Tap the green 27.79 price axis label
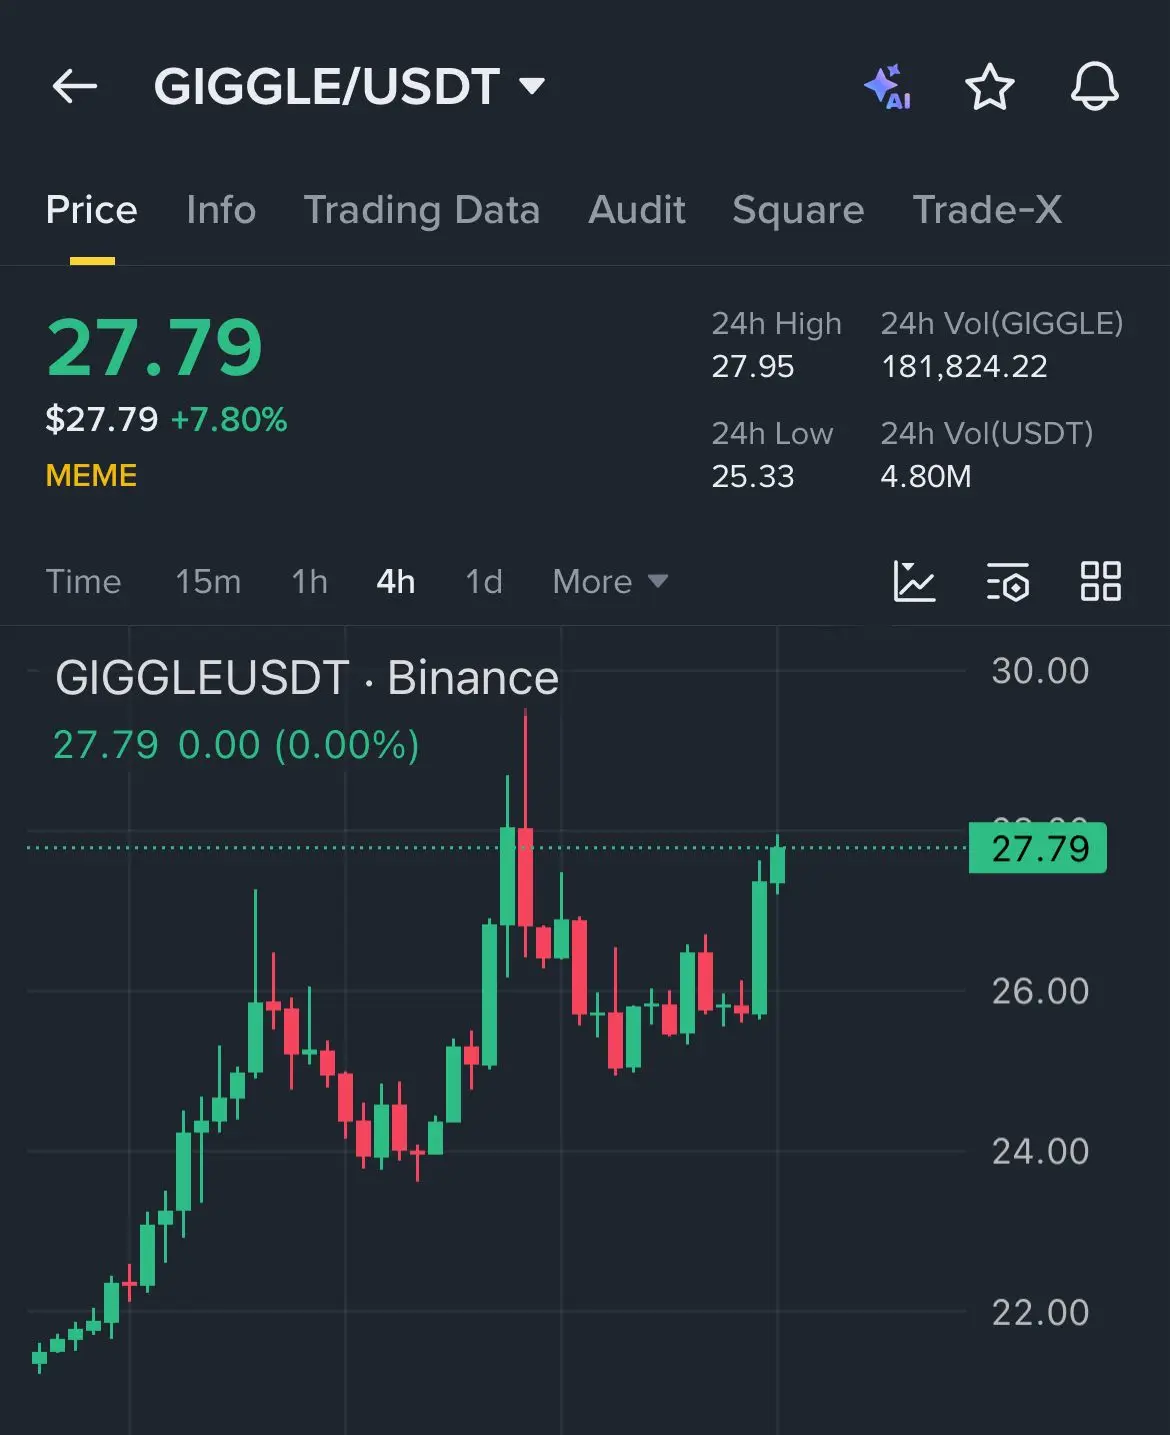1170x1435 pixels. [x=1038, y=848]
